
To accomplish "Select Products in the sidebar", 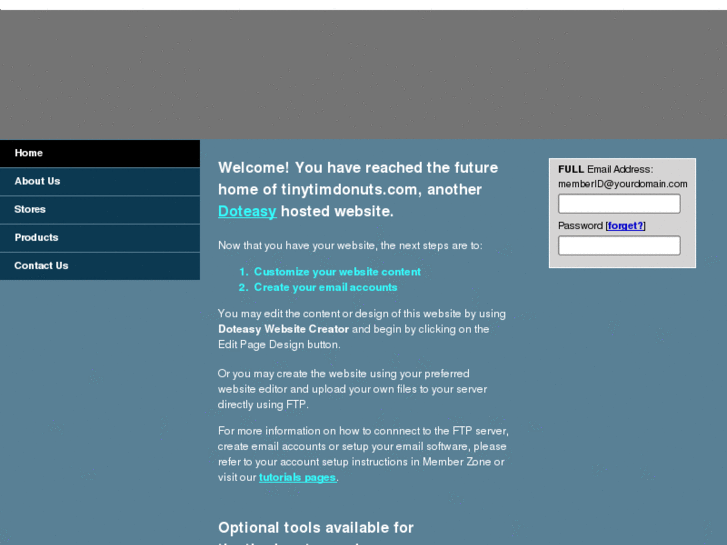I will (x=100, y=238).
